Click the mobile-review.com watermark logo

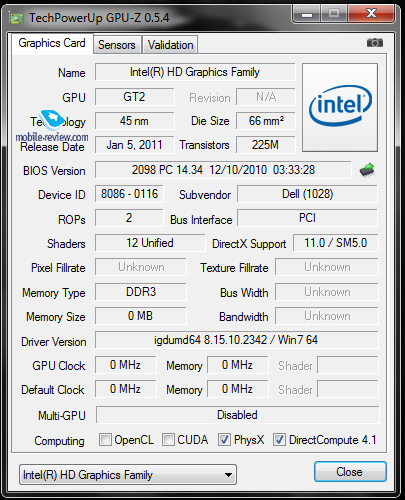(52, 126)
